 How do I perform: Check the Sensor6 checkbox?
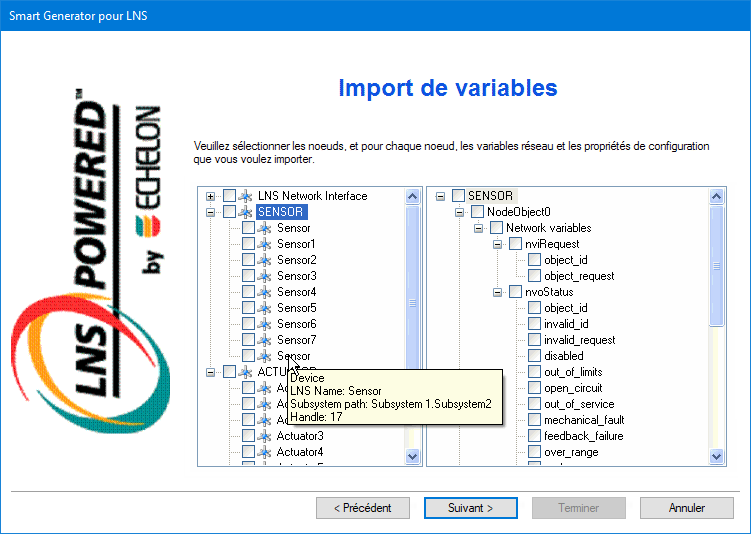tap(248, 323)
